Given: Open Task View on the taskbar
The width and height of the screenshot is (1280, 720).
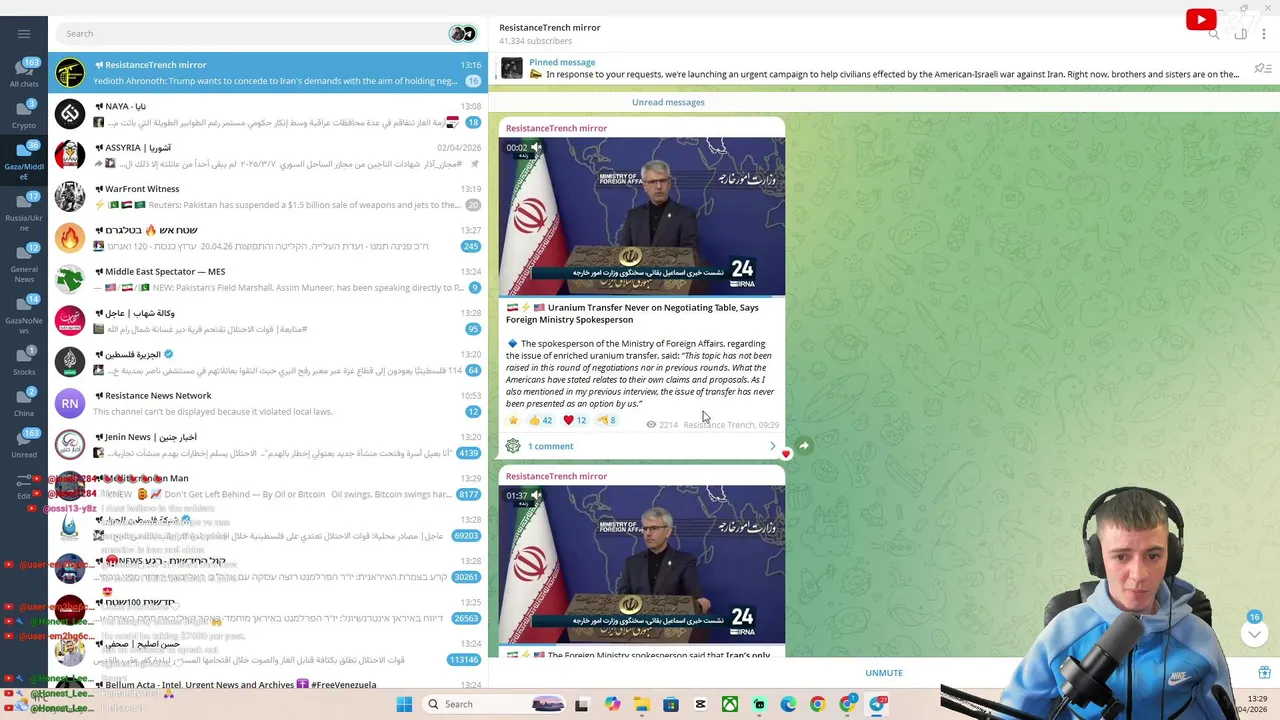Looking at the screenshot, I should point(581,705).
